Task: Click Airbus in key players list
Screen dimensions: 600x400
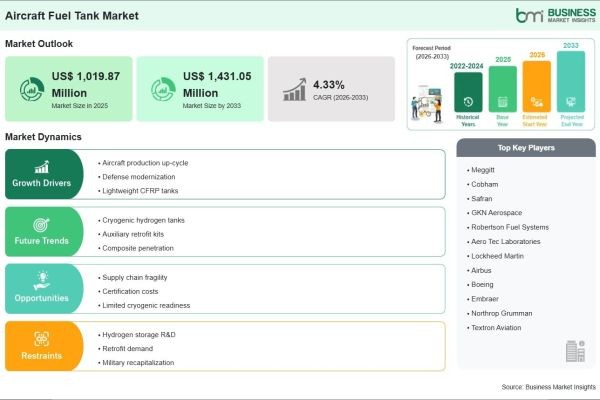Action: click(479, 270)
